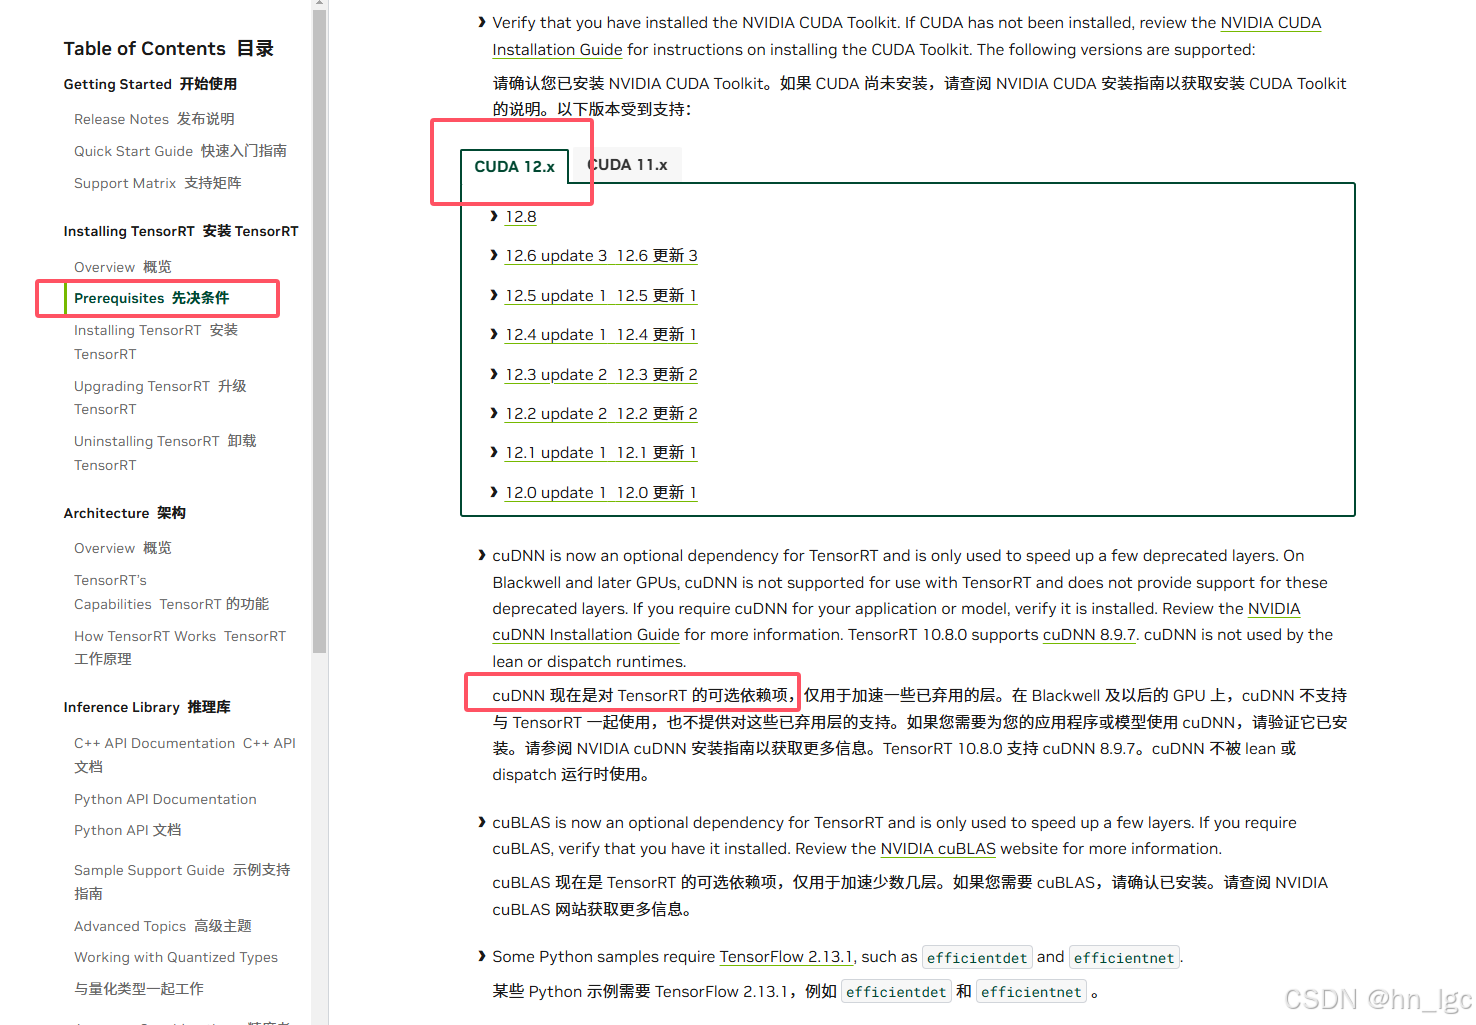1476x1025 pixels.
Task: Open the Quick Start Guide sidebar entry
Action: pos(180,151)
